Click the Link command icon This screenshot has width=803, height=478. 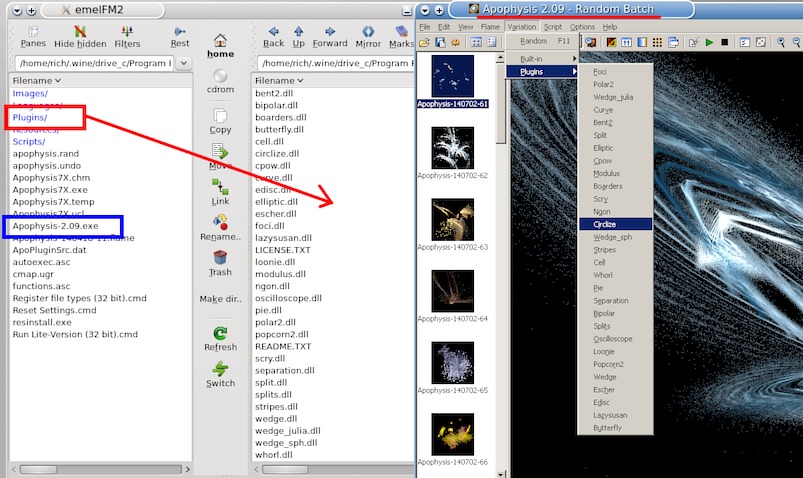pos(220,186)
